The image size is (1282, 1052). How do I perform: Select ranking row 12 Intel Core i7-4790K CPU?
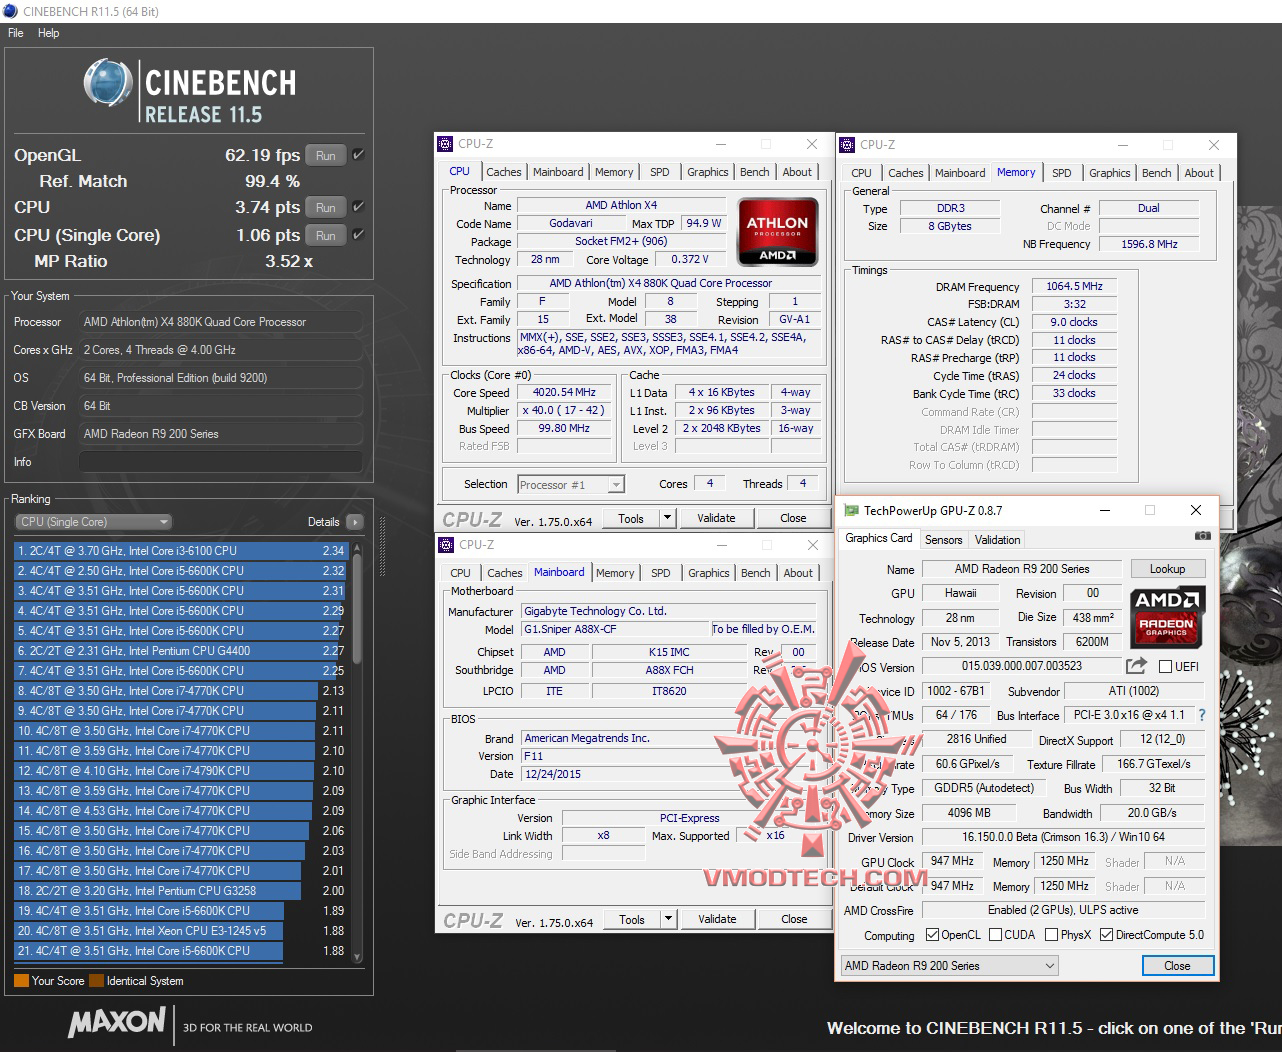coord(180,771)
